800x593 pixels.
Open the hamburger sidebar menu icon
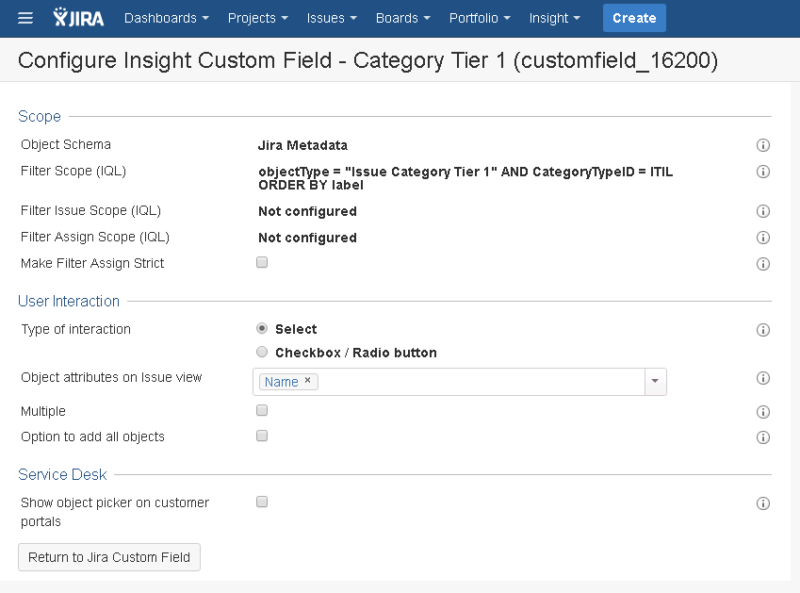[26, 18]
